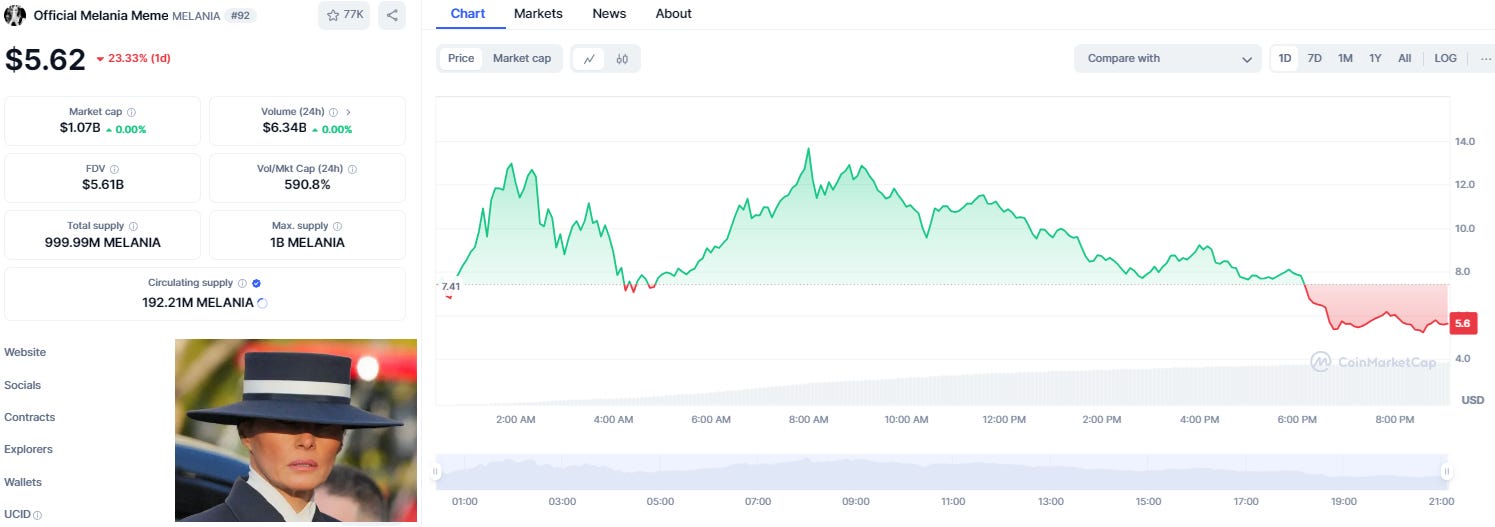This screenshot has width=1495, height=527.
Task: Select the candlestick chart icon
Action: pos(622,59)
